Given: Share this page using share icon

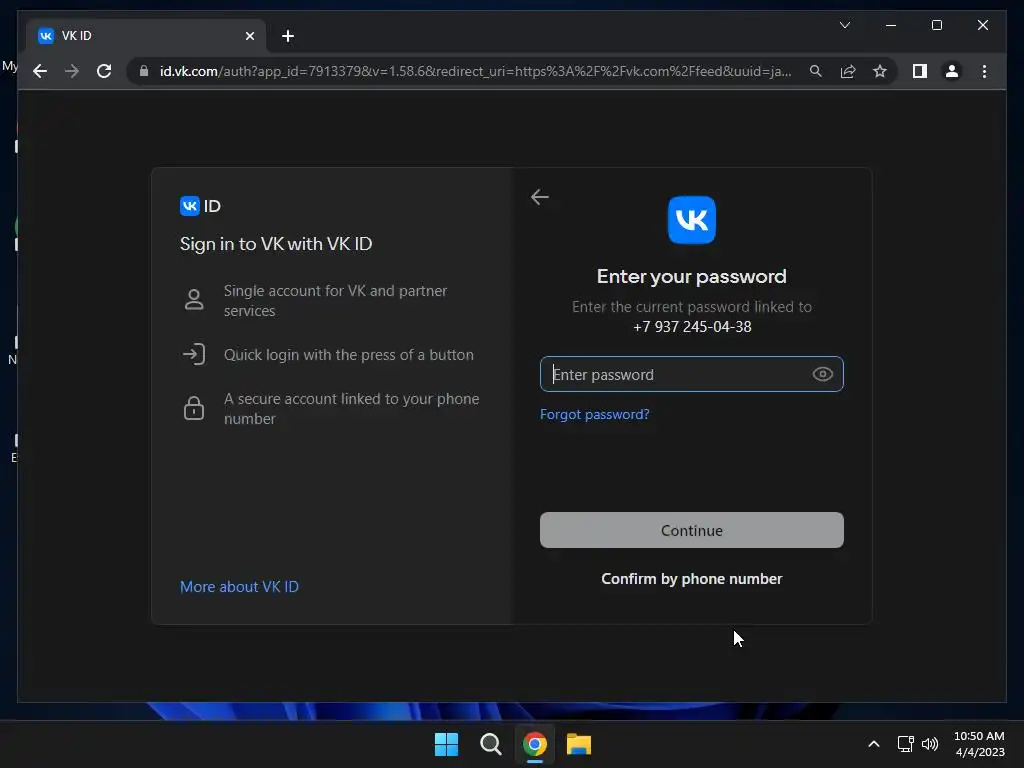Looking at the screenshot, I should 848,71.
